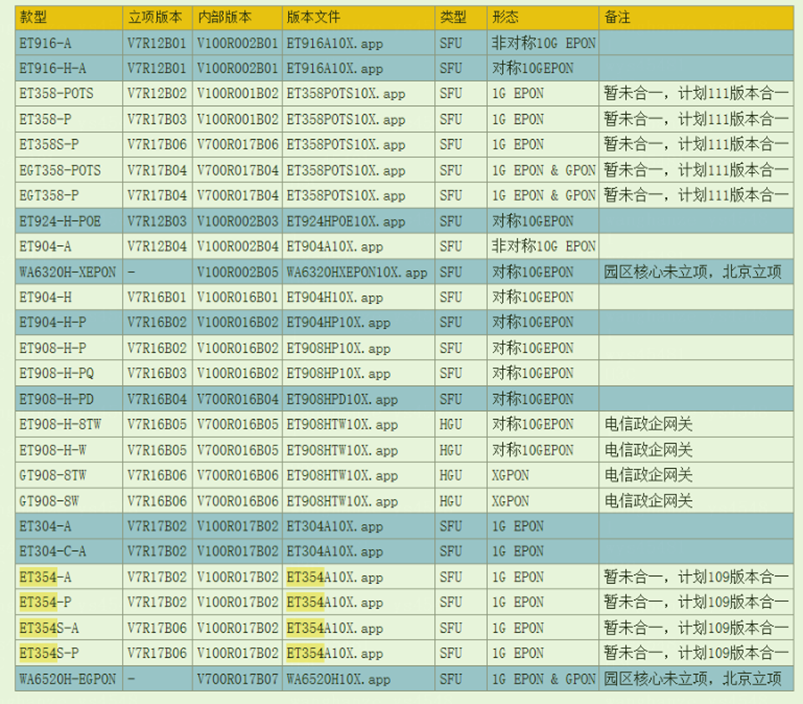Click project version V7R16B01

pyautogui.click(x=157, y=297)
